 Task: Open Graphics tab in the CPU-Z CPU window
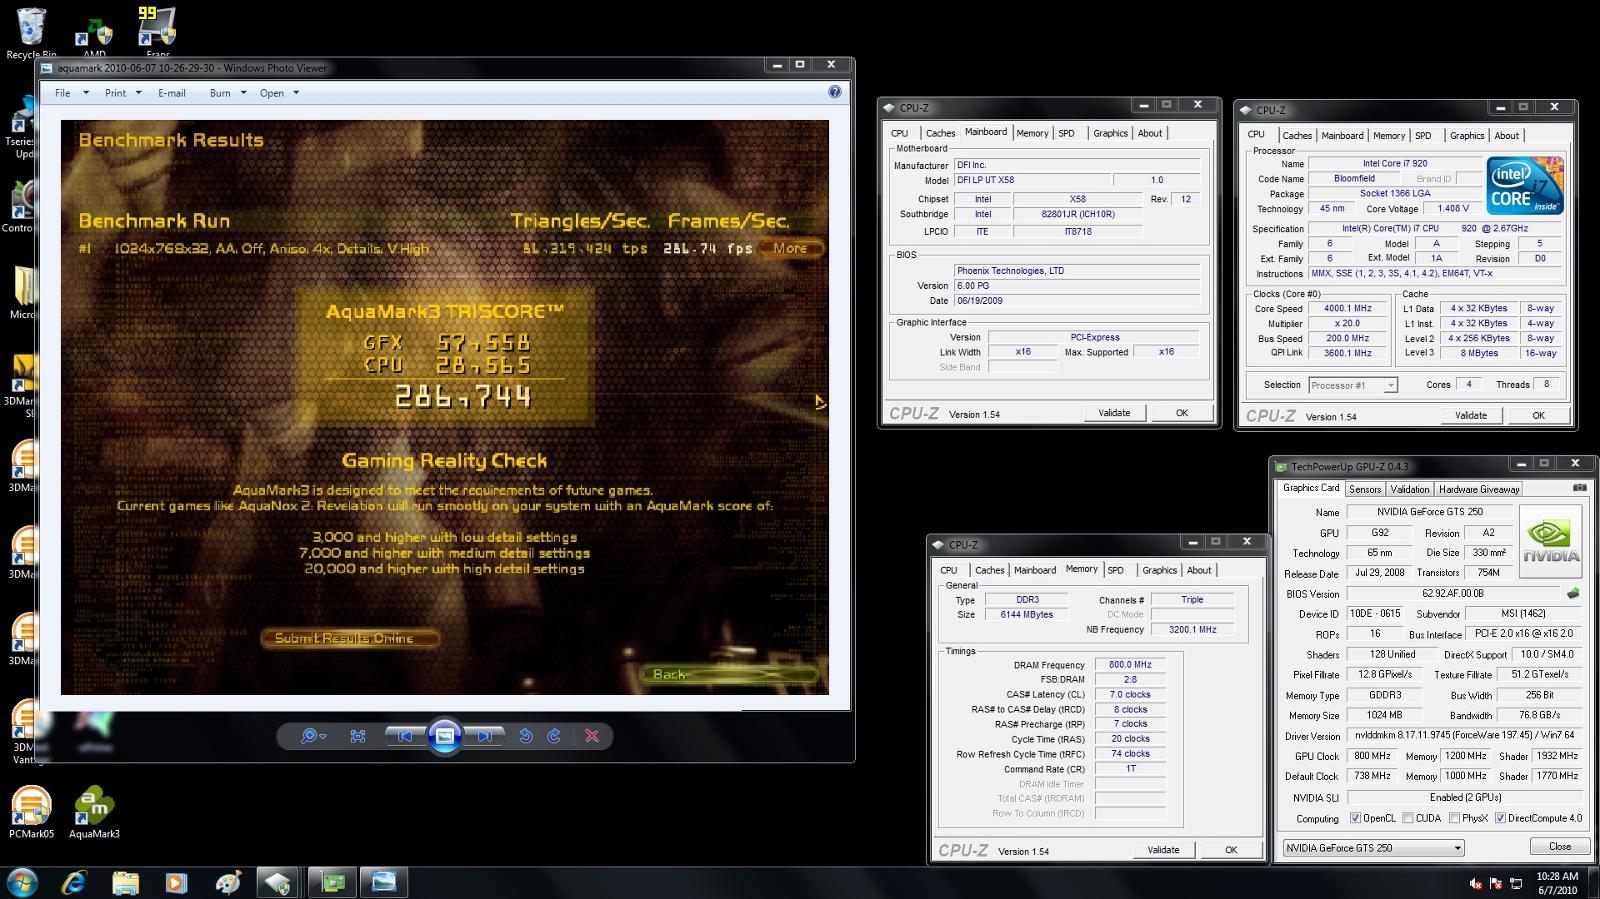1467,136
